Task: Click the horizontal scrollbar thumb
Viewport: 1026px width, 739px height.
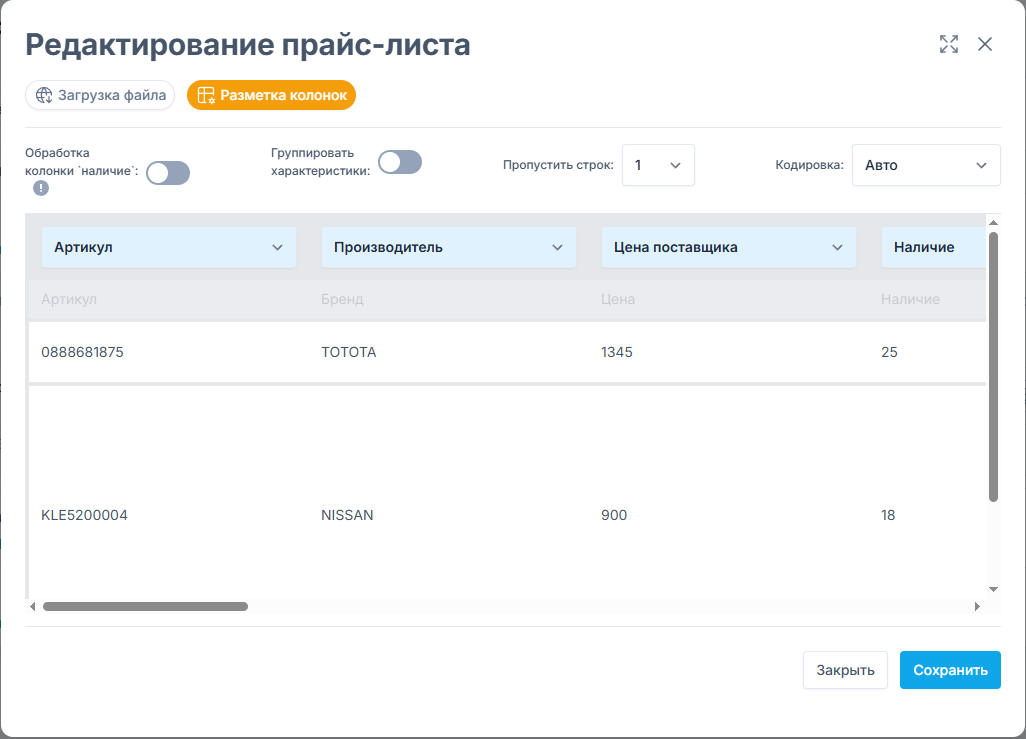Action: coord(145,606)
